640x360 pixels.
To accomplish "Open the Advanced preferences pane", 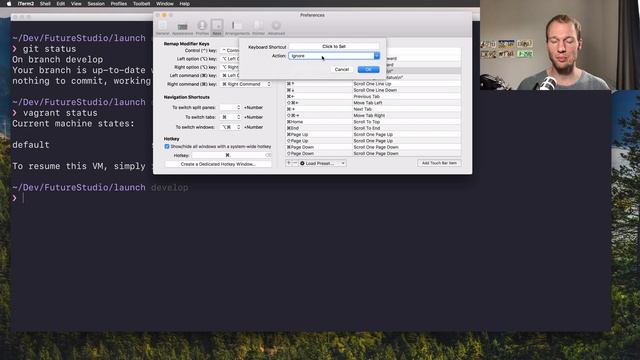I will pyautogui.click(x=276, y=28).
